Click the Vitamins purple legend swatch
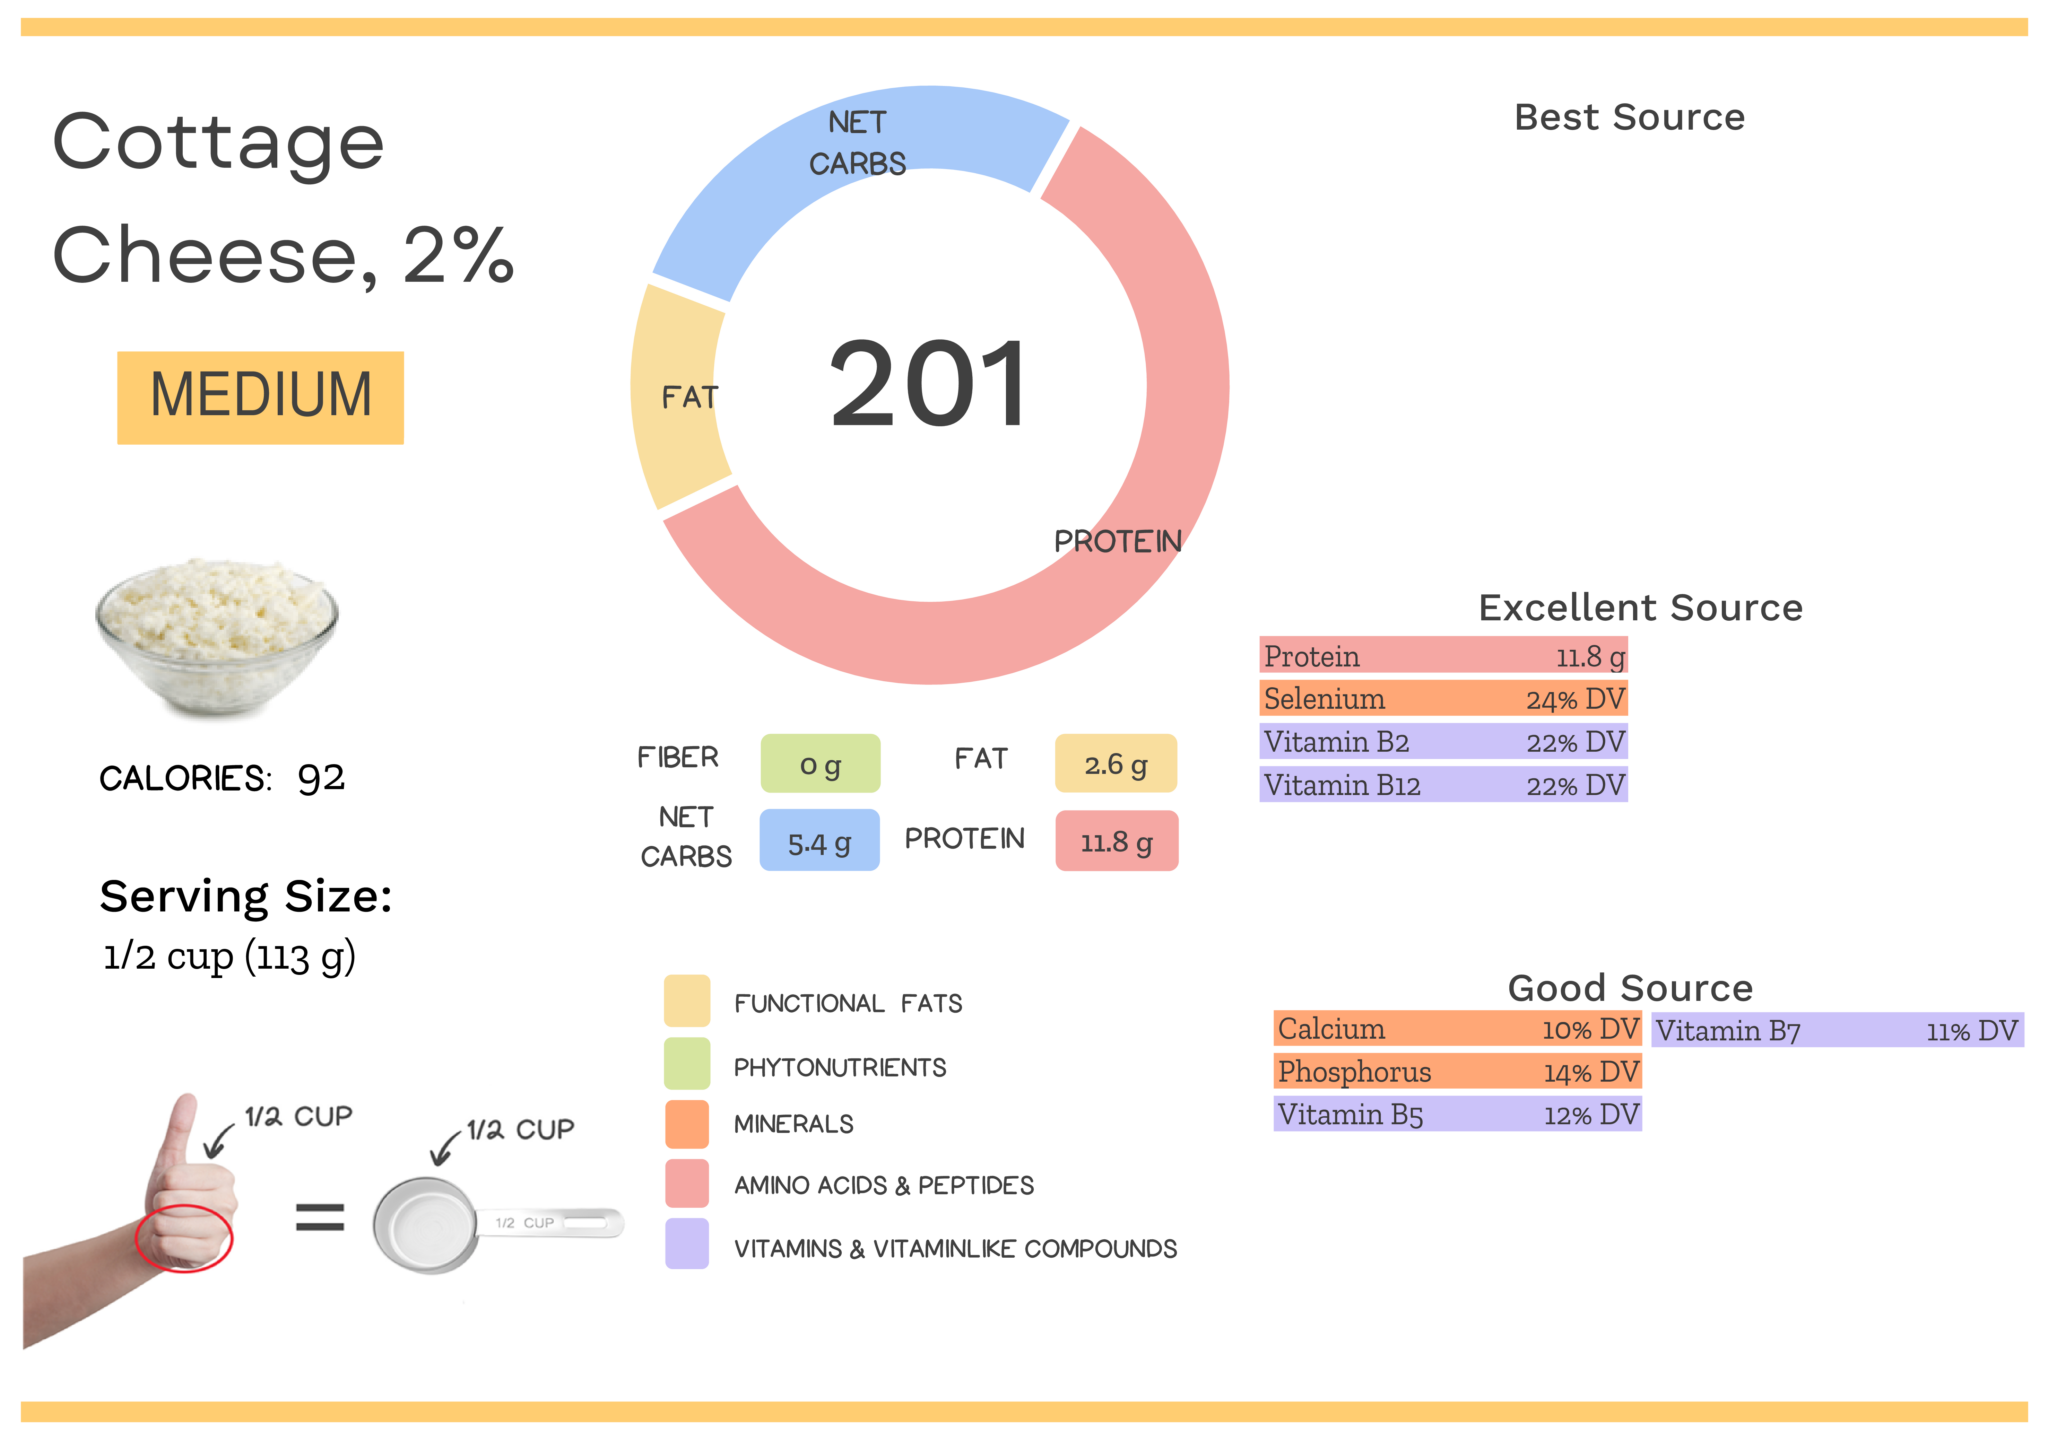The height and width of the screenshot is (1441, 2048). click(687, 1244)
